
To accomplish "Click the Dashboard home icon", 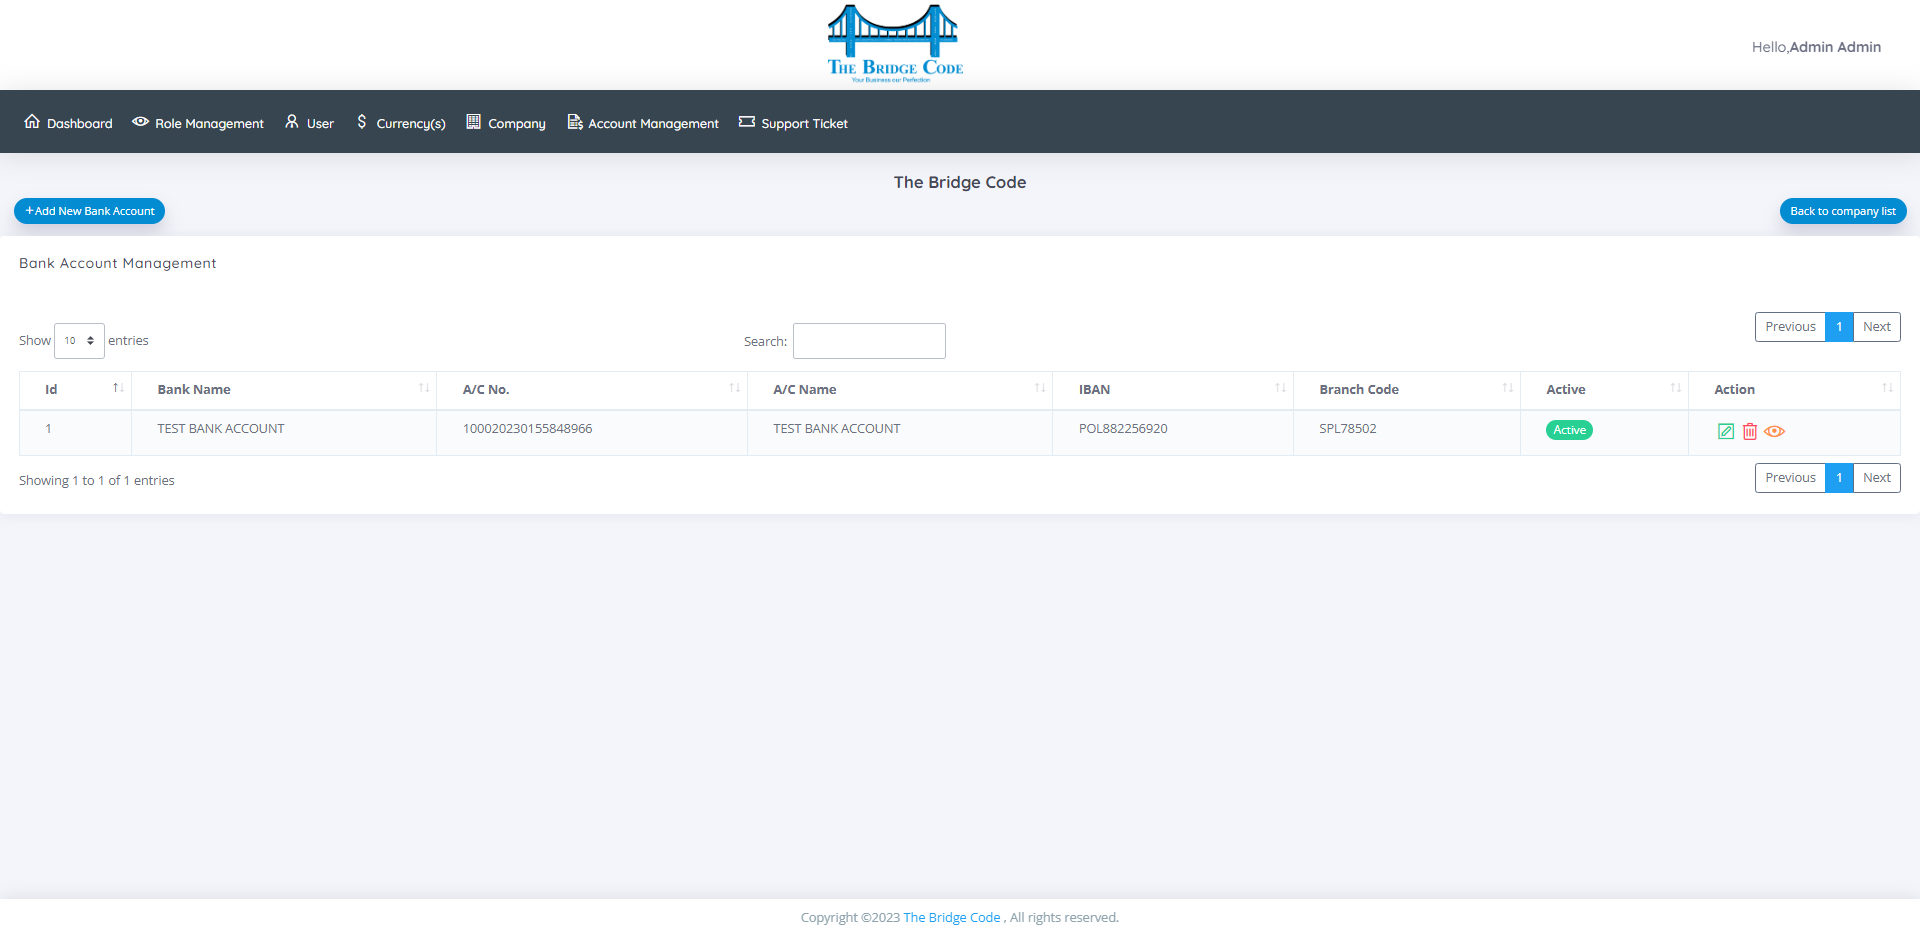I will [x=32, y=122].
